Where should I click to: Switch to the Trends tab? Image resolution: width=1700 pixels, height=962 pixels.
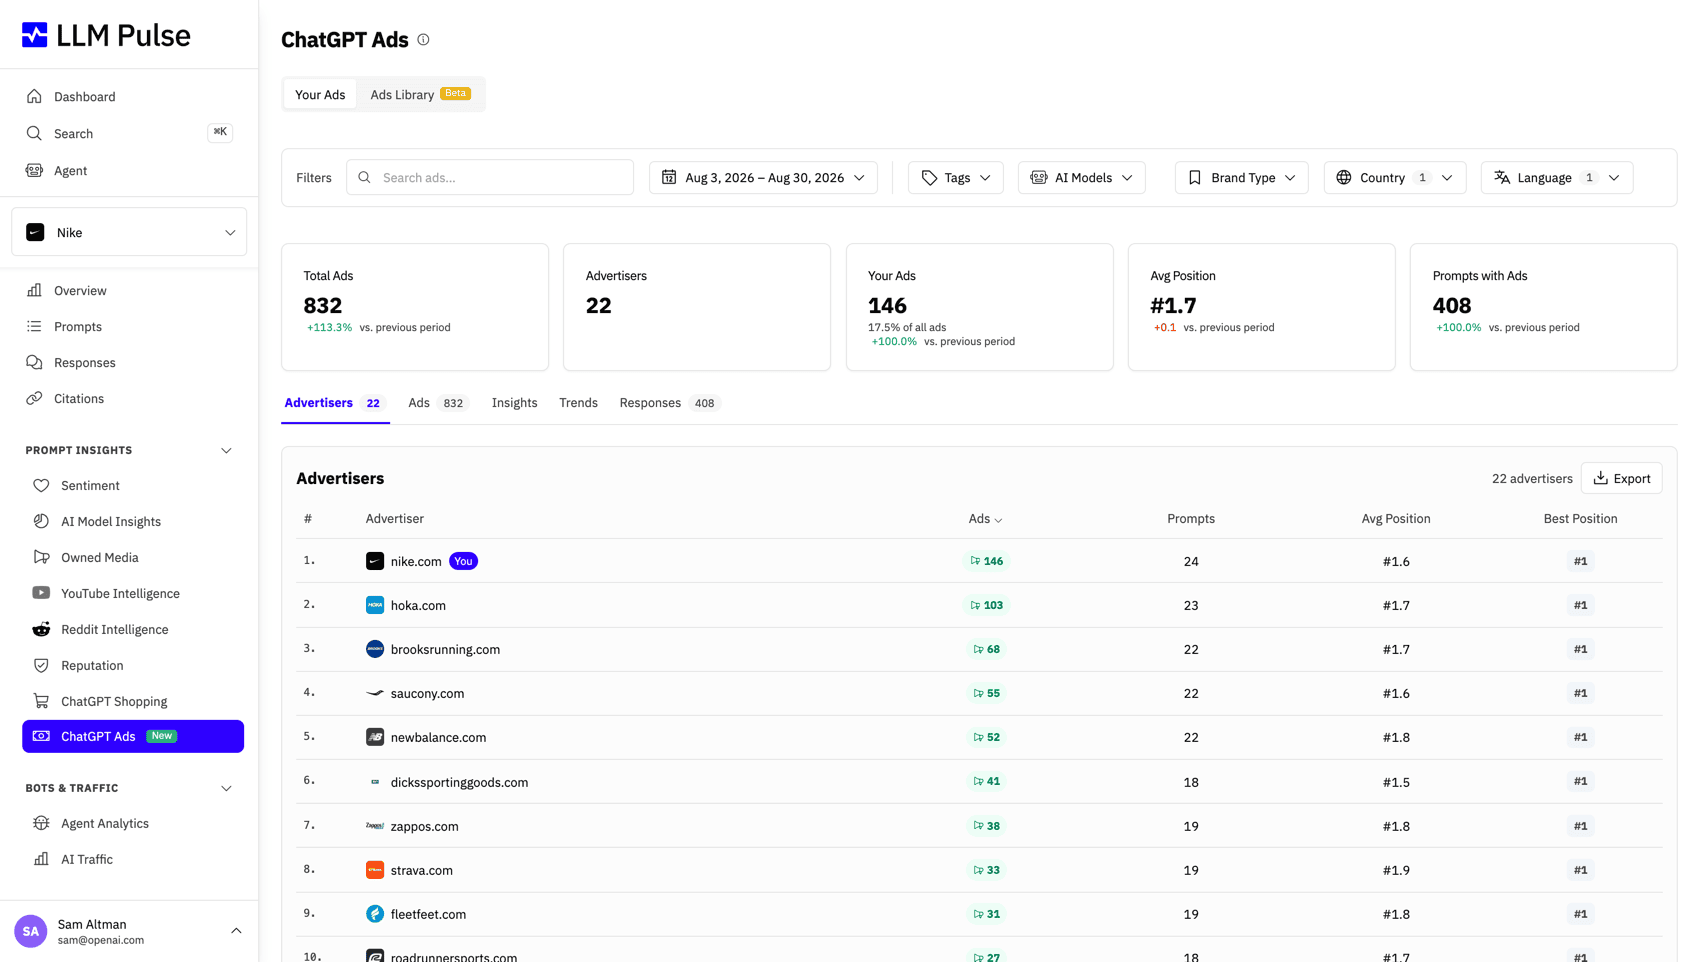(x=579, y=403)
